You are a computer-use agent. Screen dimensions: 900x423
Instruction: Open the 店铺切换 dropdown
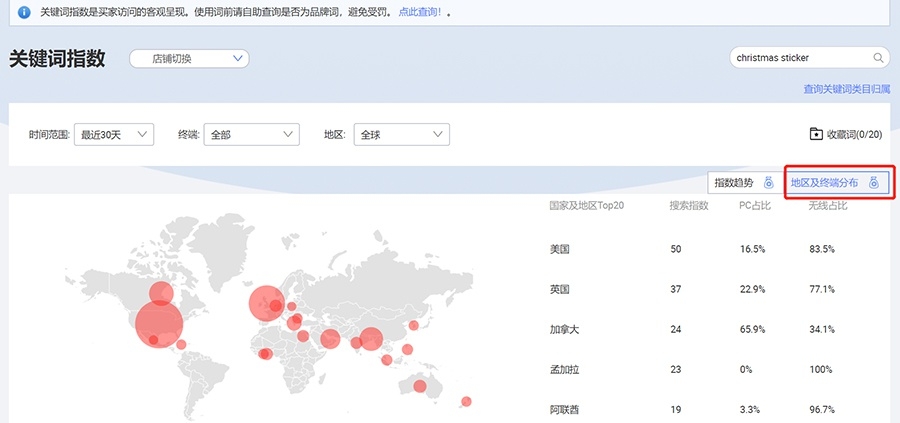(189, 59)
